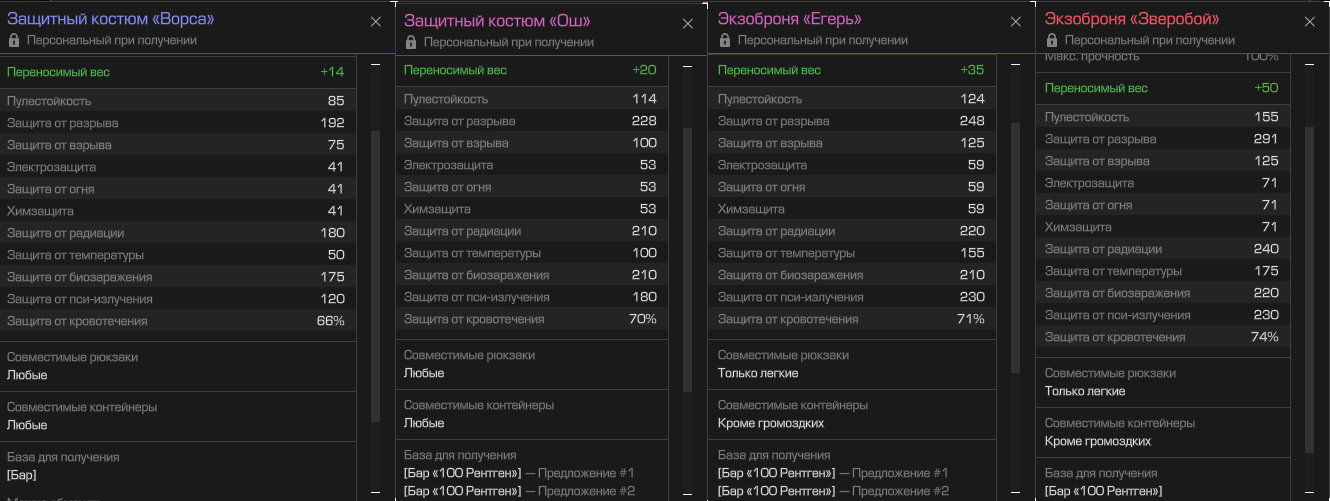Screen dimensions: 1330x501
Task: Click Только легкие backpacks text in «Егерь»
Action: [758, 373]
